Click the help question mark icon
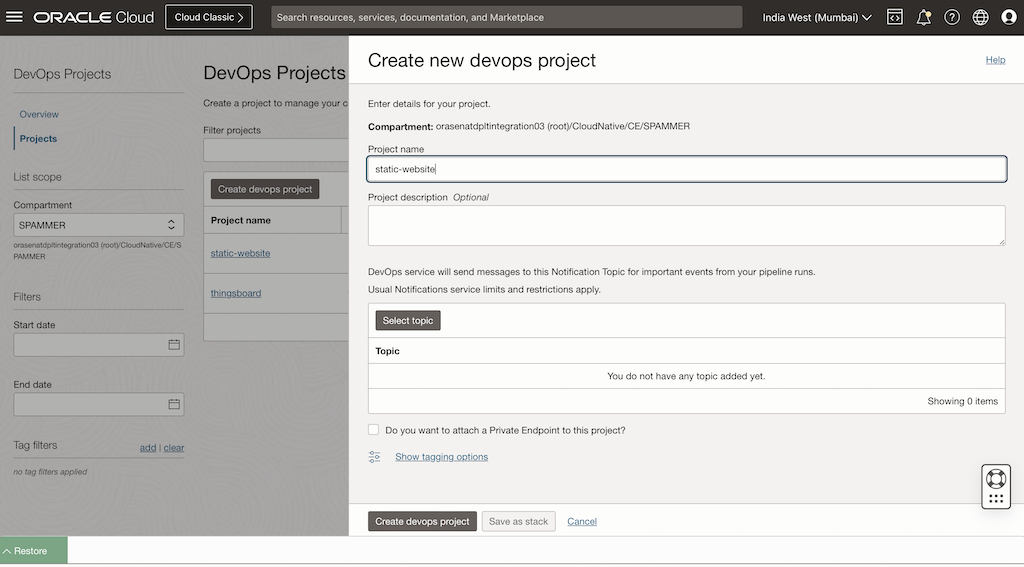Screen dimensions: 1024x567 tap(952, 17)
